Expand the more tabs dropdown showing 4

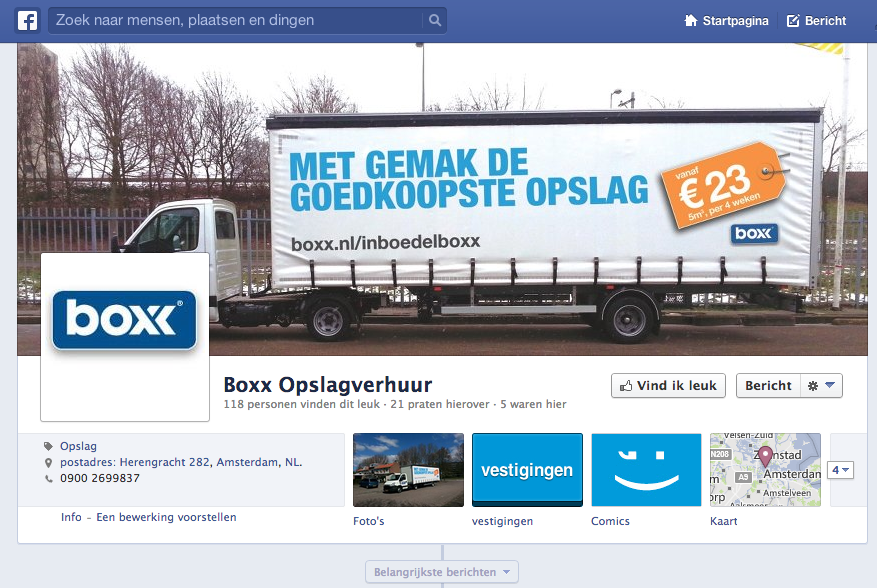tap(841, 470)
